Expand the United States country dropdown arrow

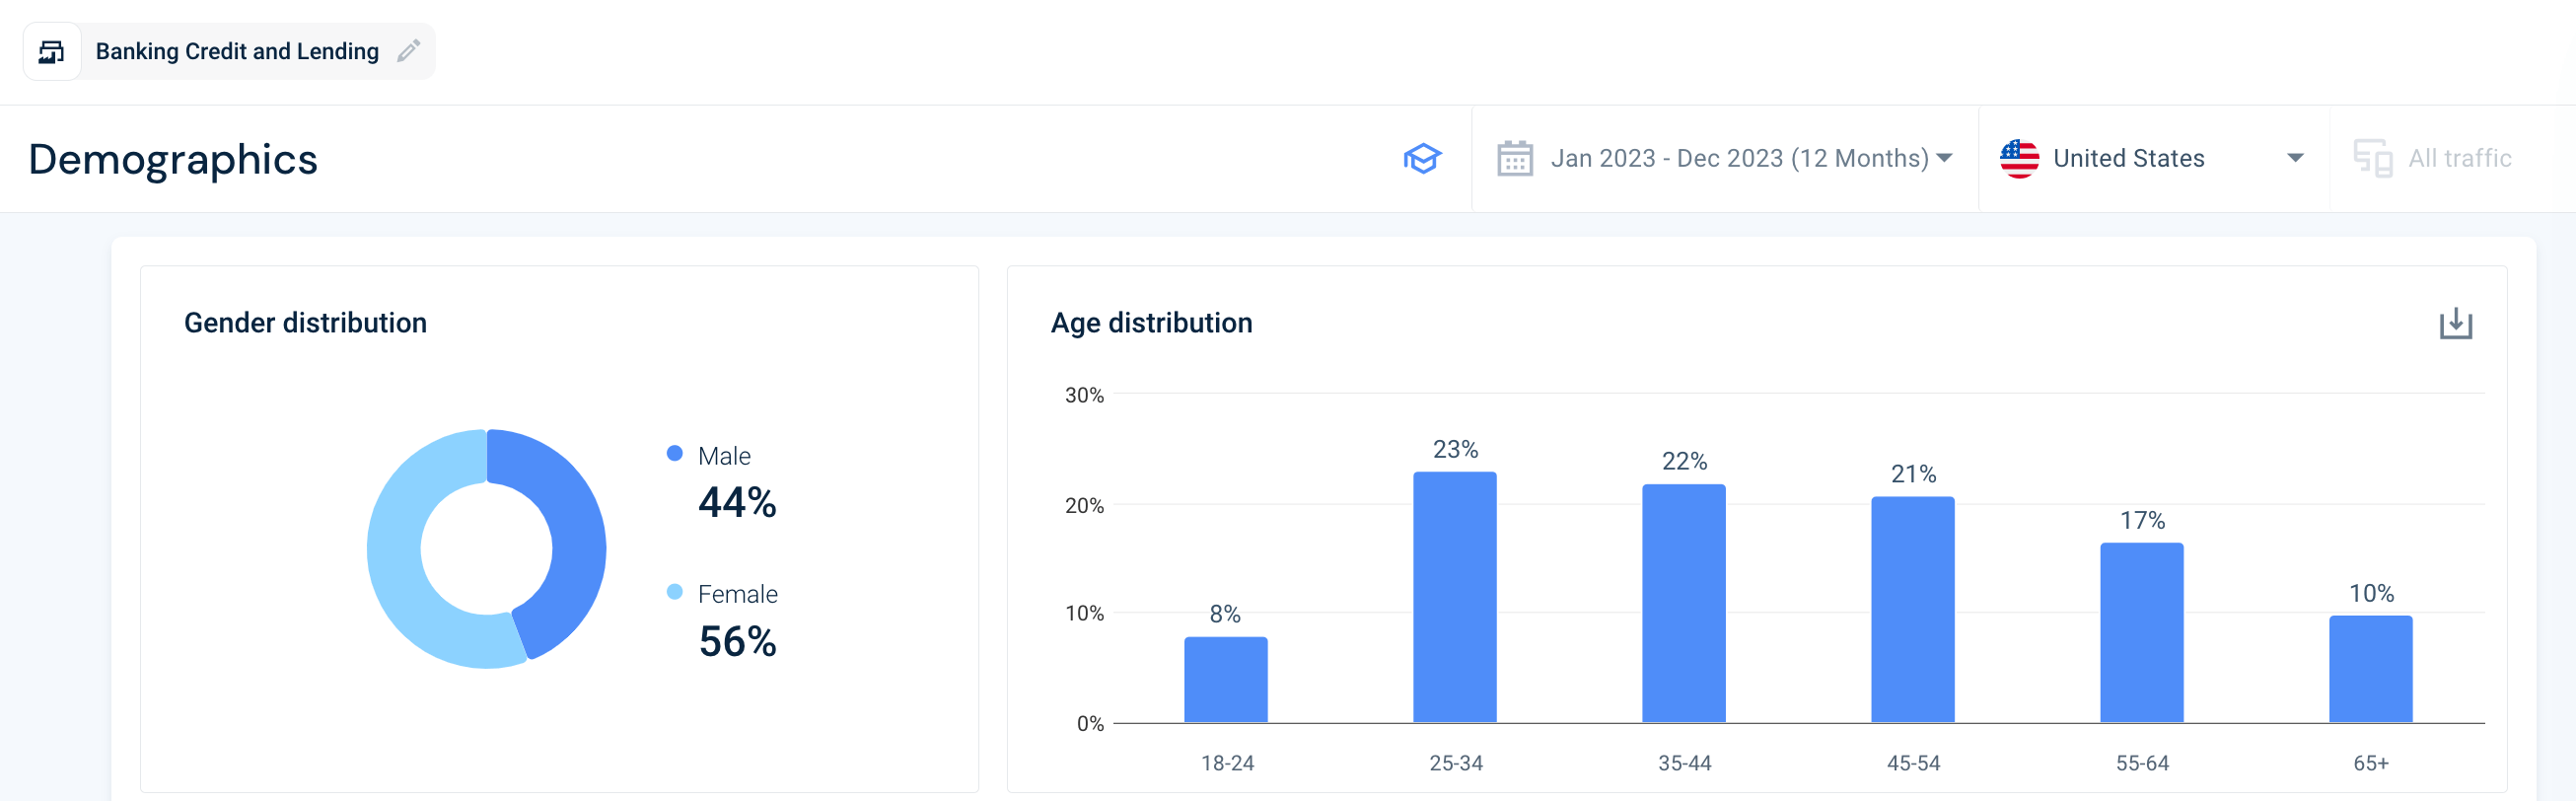click(2295, 158)
